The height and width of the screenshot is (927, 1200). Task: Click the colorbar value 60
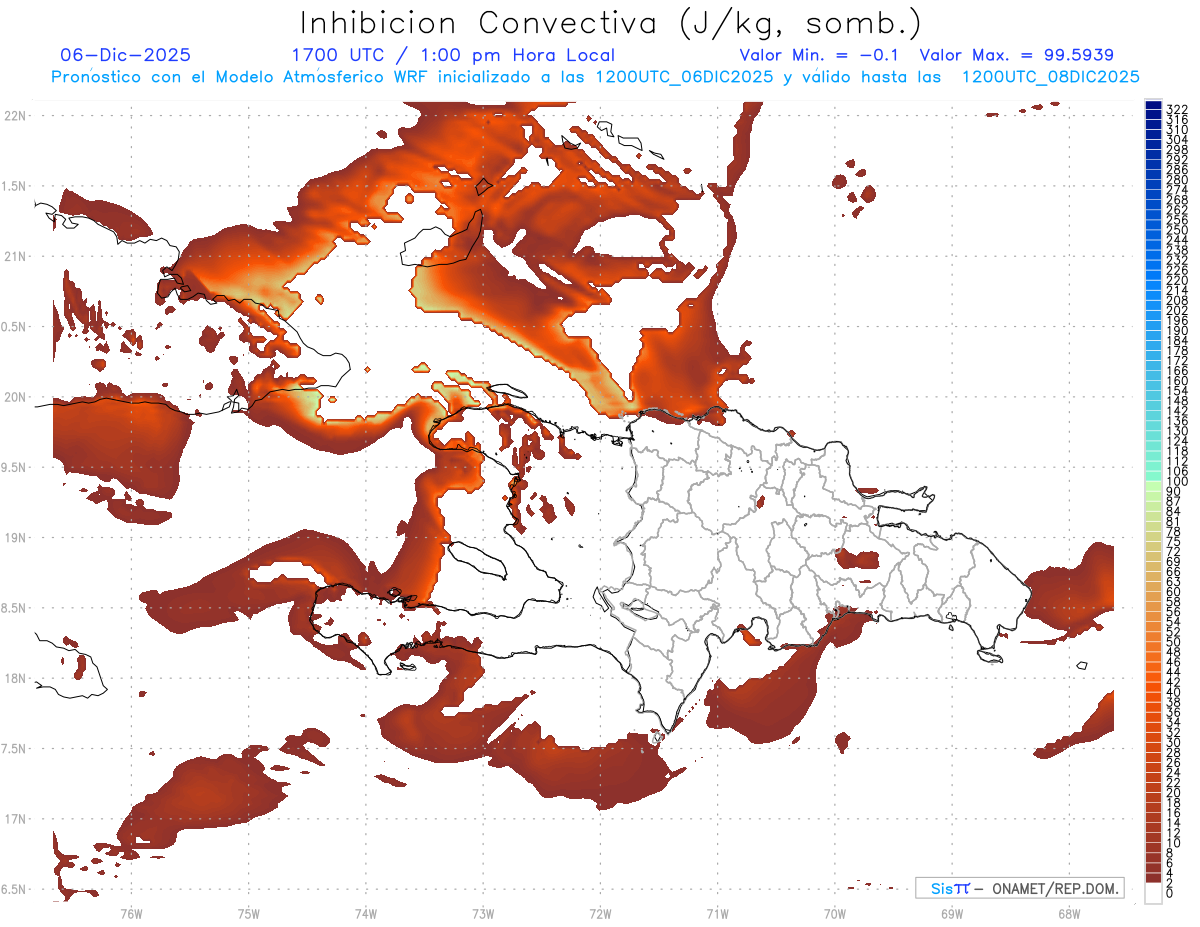(x=1174, y=592)
